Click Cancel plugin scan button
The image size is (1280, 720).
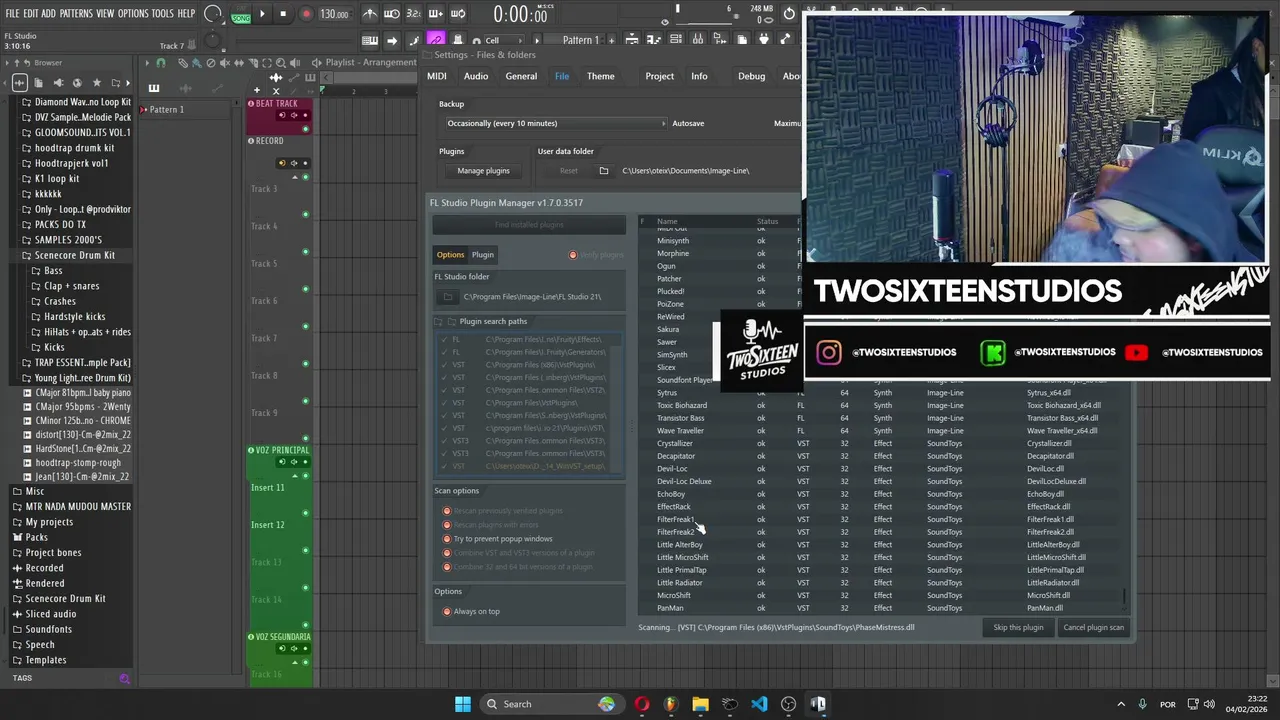[x=1093, y=627]
